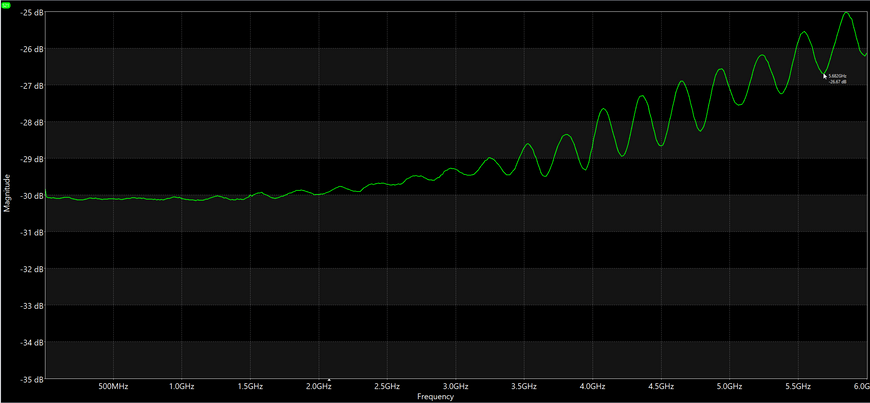870x403 pixels.
Task: Click the cursor readout near 5.68GHz
Action: [x=837, y=79]
